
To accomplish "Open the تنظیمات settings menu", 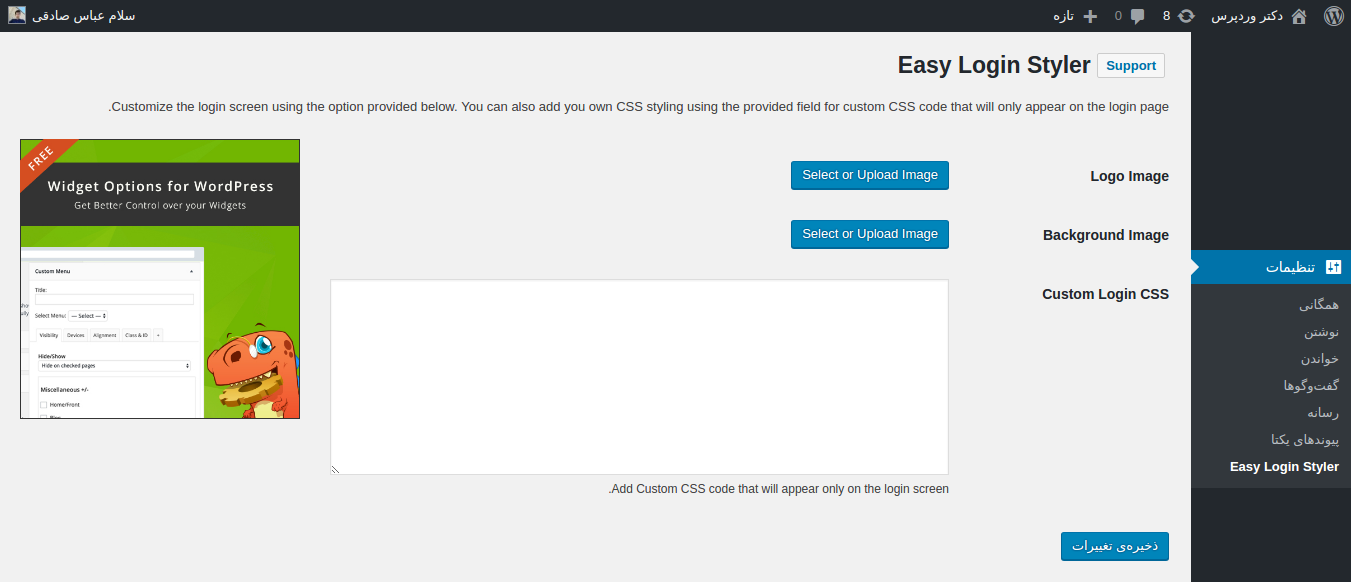I will tap(1271, 267).
